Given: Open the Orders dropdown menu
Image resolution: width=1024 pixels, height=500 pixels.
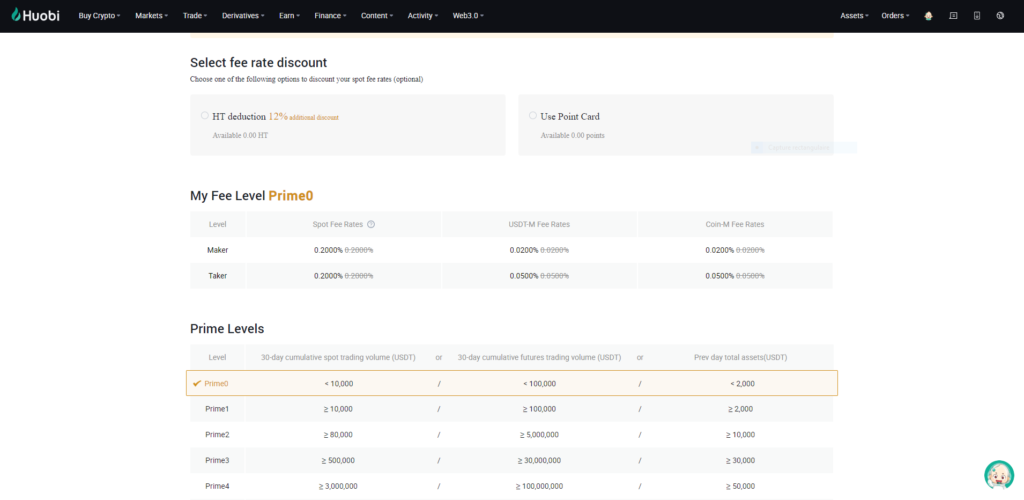Looking at the screenshot, I should click(x=895, y=16).
